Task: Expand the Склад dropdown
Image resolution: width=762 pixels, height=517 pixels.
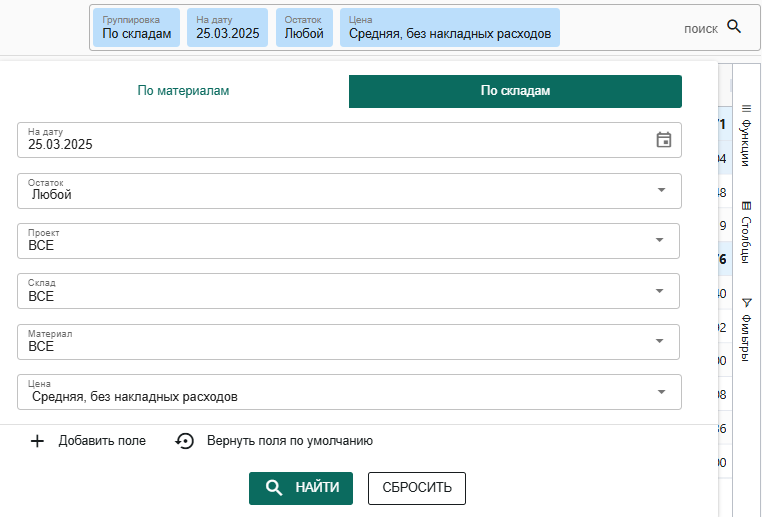Action: (660, 290)
